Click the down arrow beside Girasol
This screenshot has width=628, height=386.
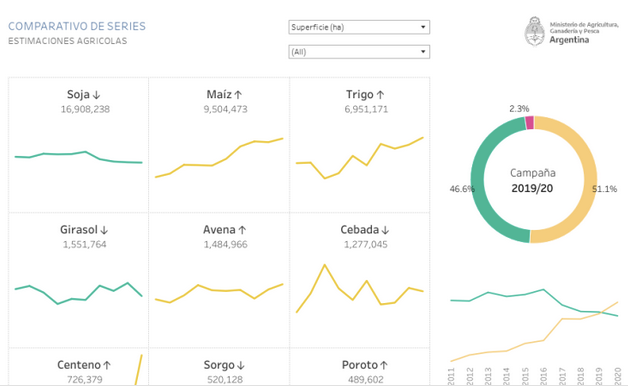(104, 230)
